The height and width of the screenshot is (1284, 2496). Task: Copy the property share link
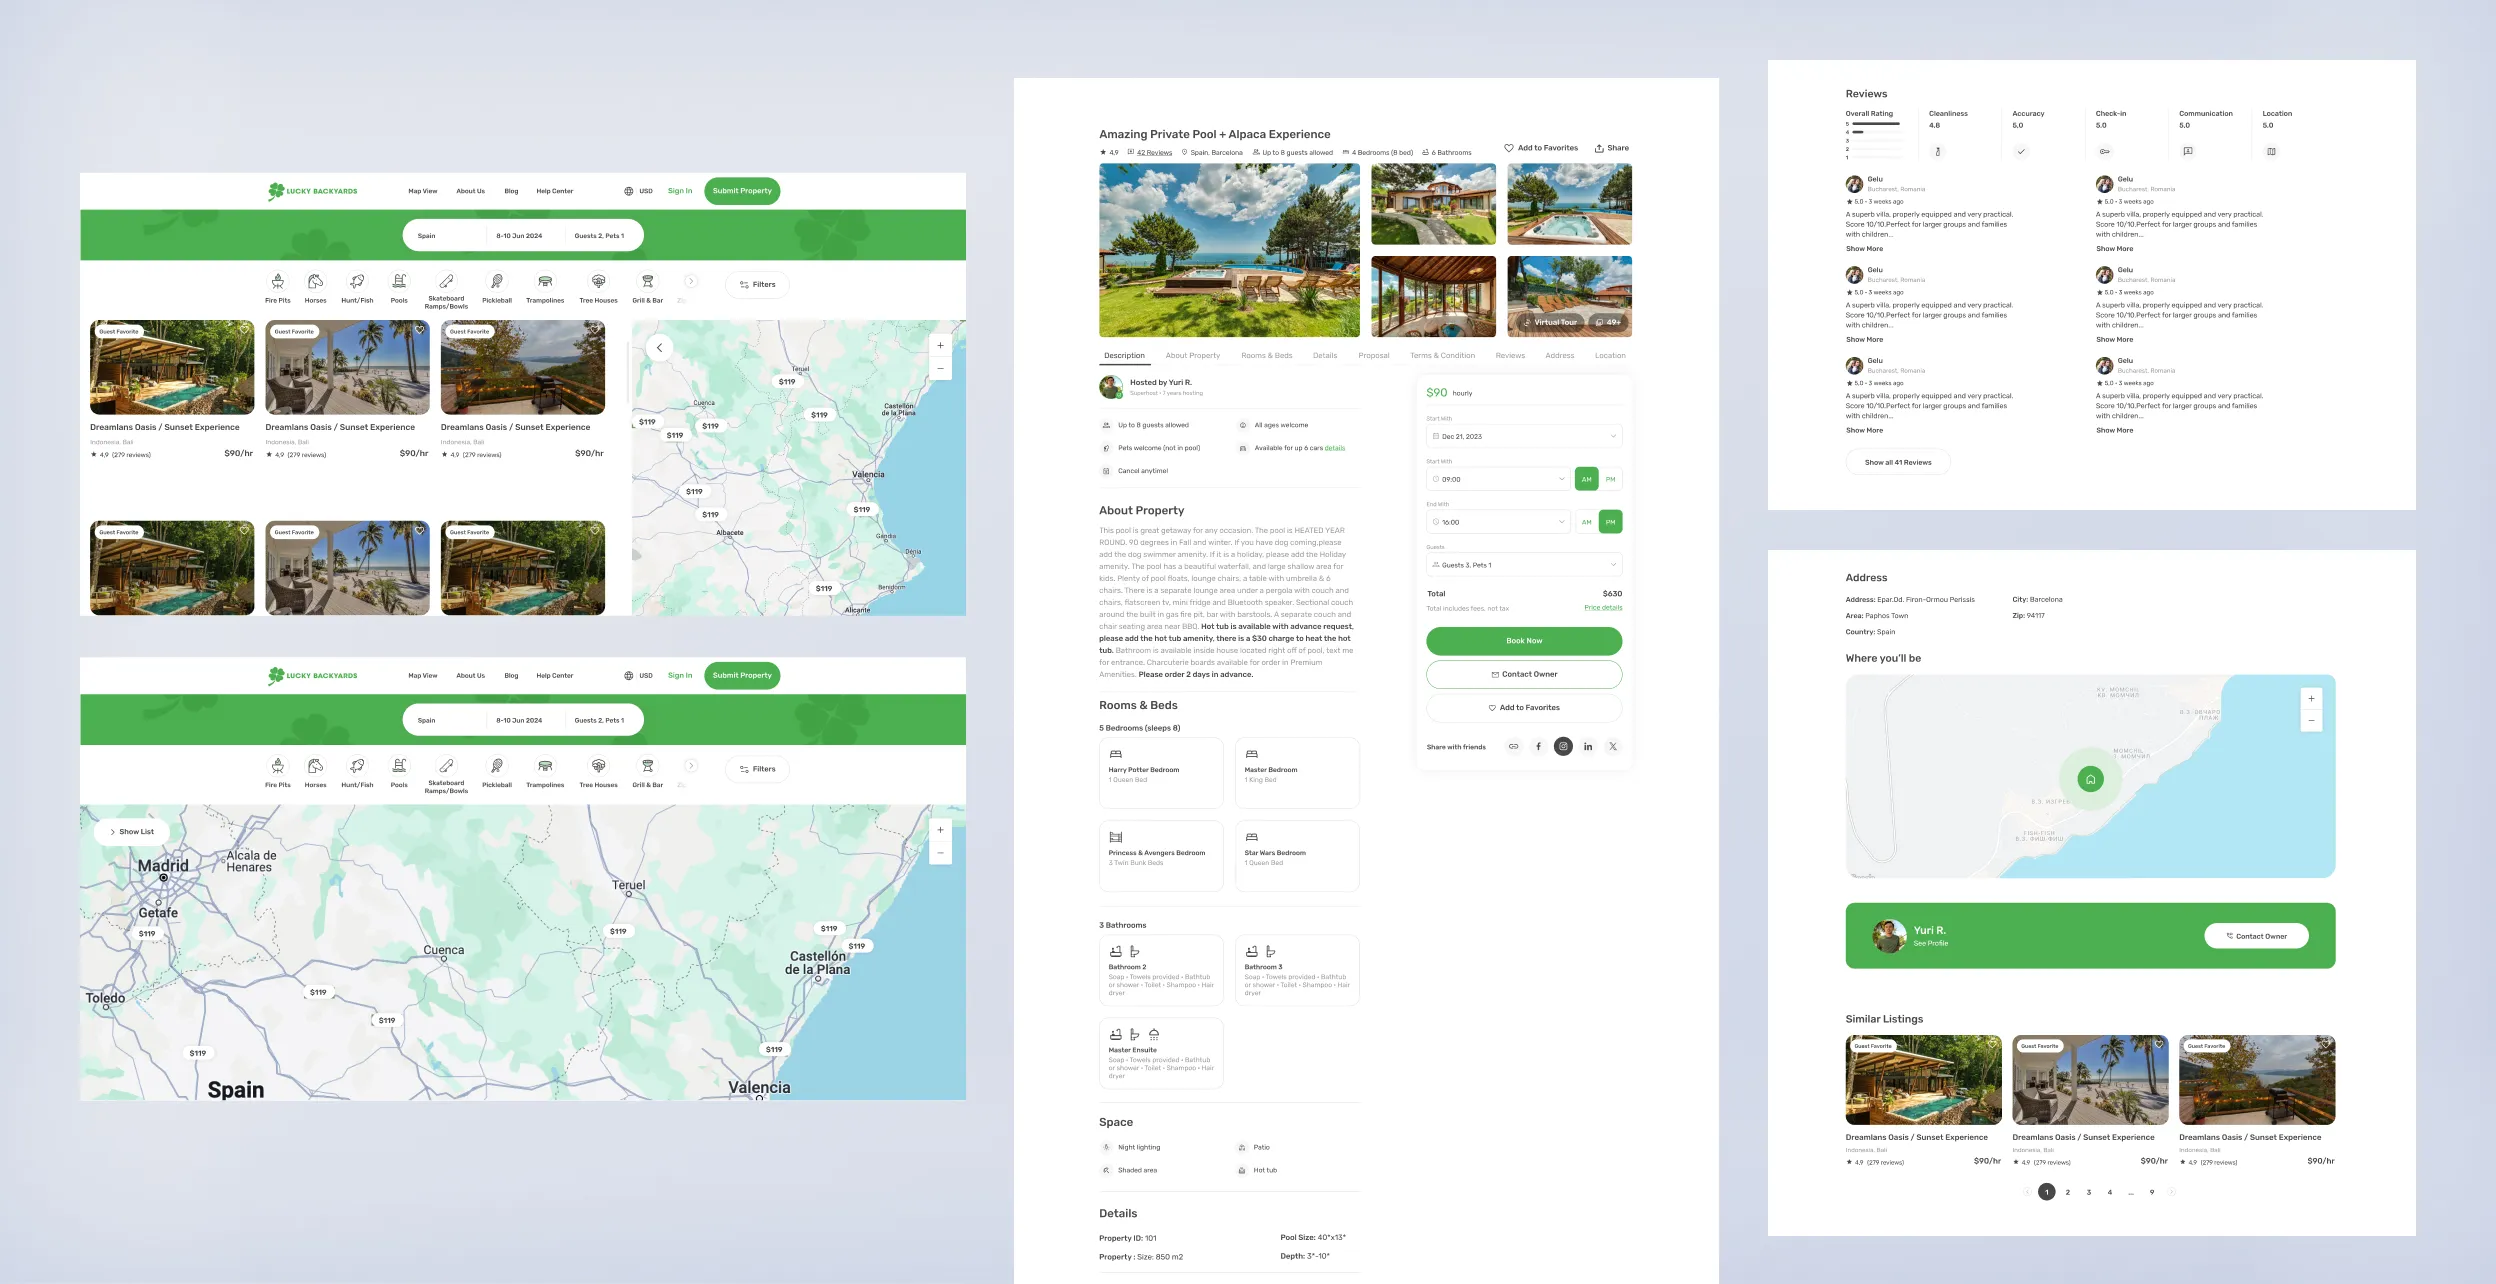tap(1514, 746)
